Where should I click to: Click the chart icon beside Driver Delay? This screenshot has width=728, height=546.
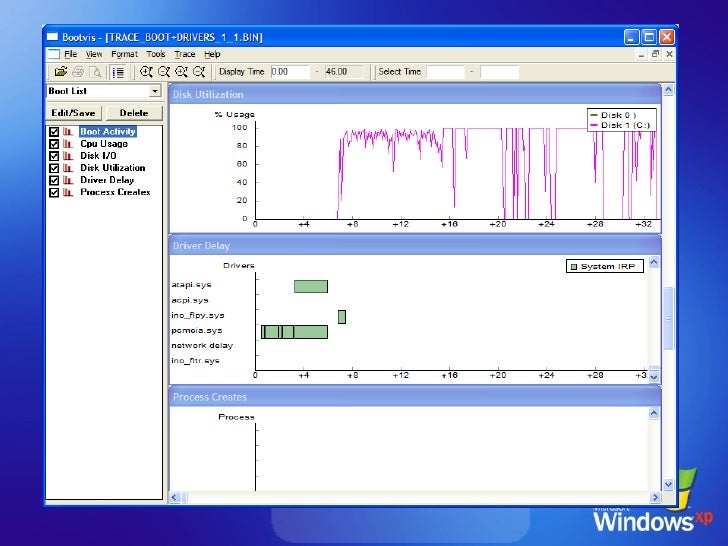click(69, 180)
